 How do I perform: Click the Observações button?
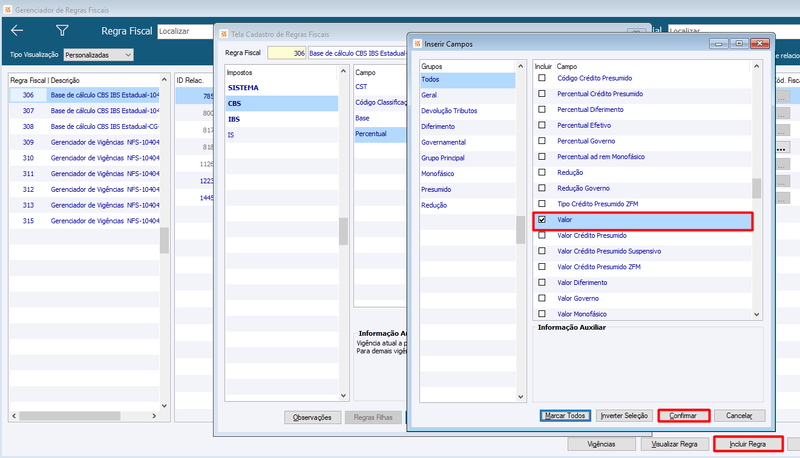tap(312, 417)
